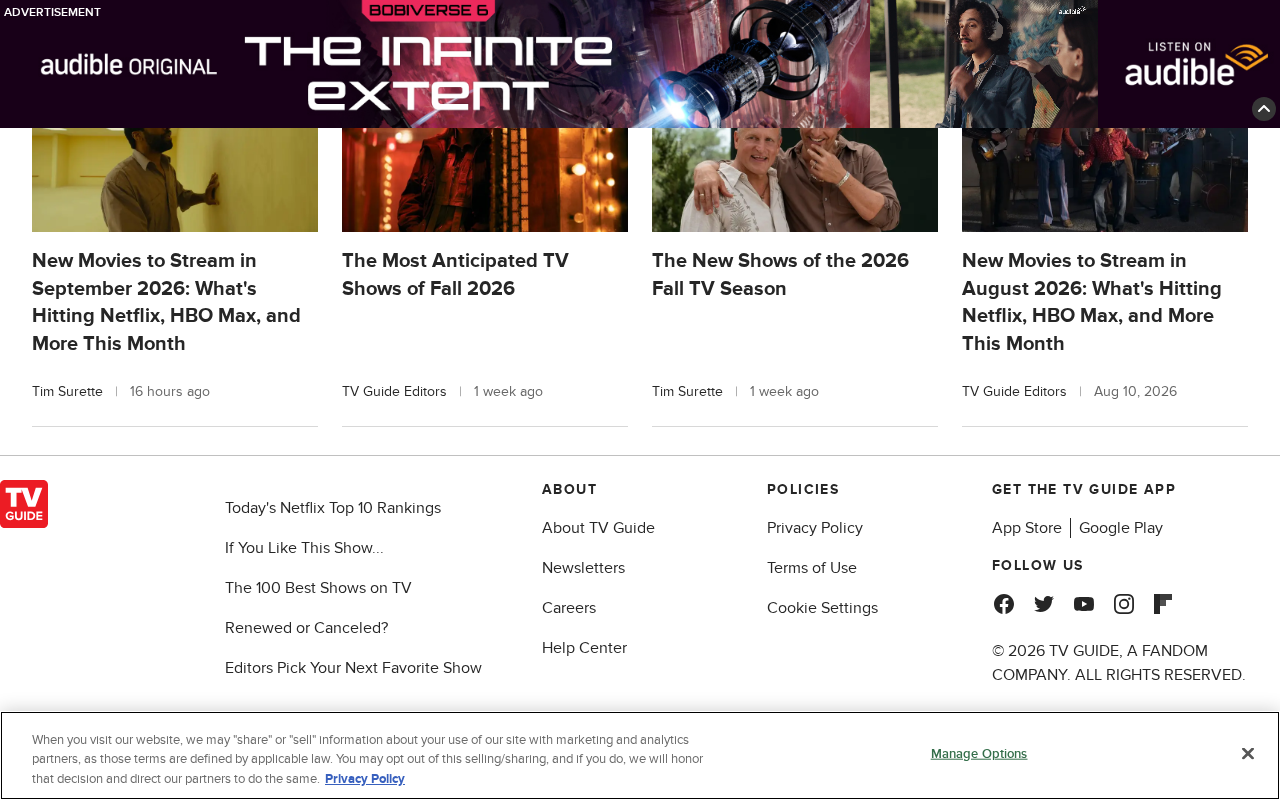The width and height of the screenshot is (1280, 800).
Task: Click TV Guide Editors byline dated 1 week ago
Action: pyautogui.click(x=394, y=392)
